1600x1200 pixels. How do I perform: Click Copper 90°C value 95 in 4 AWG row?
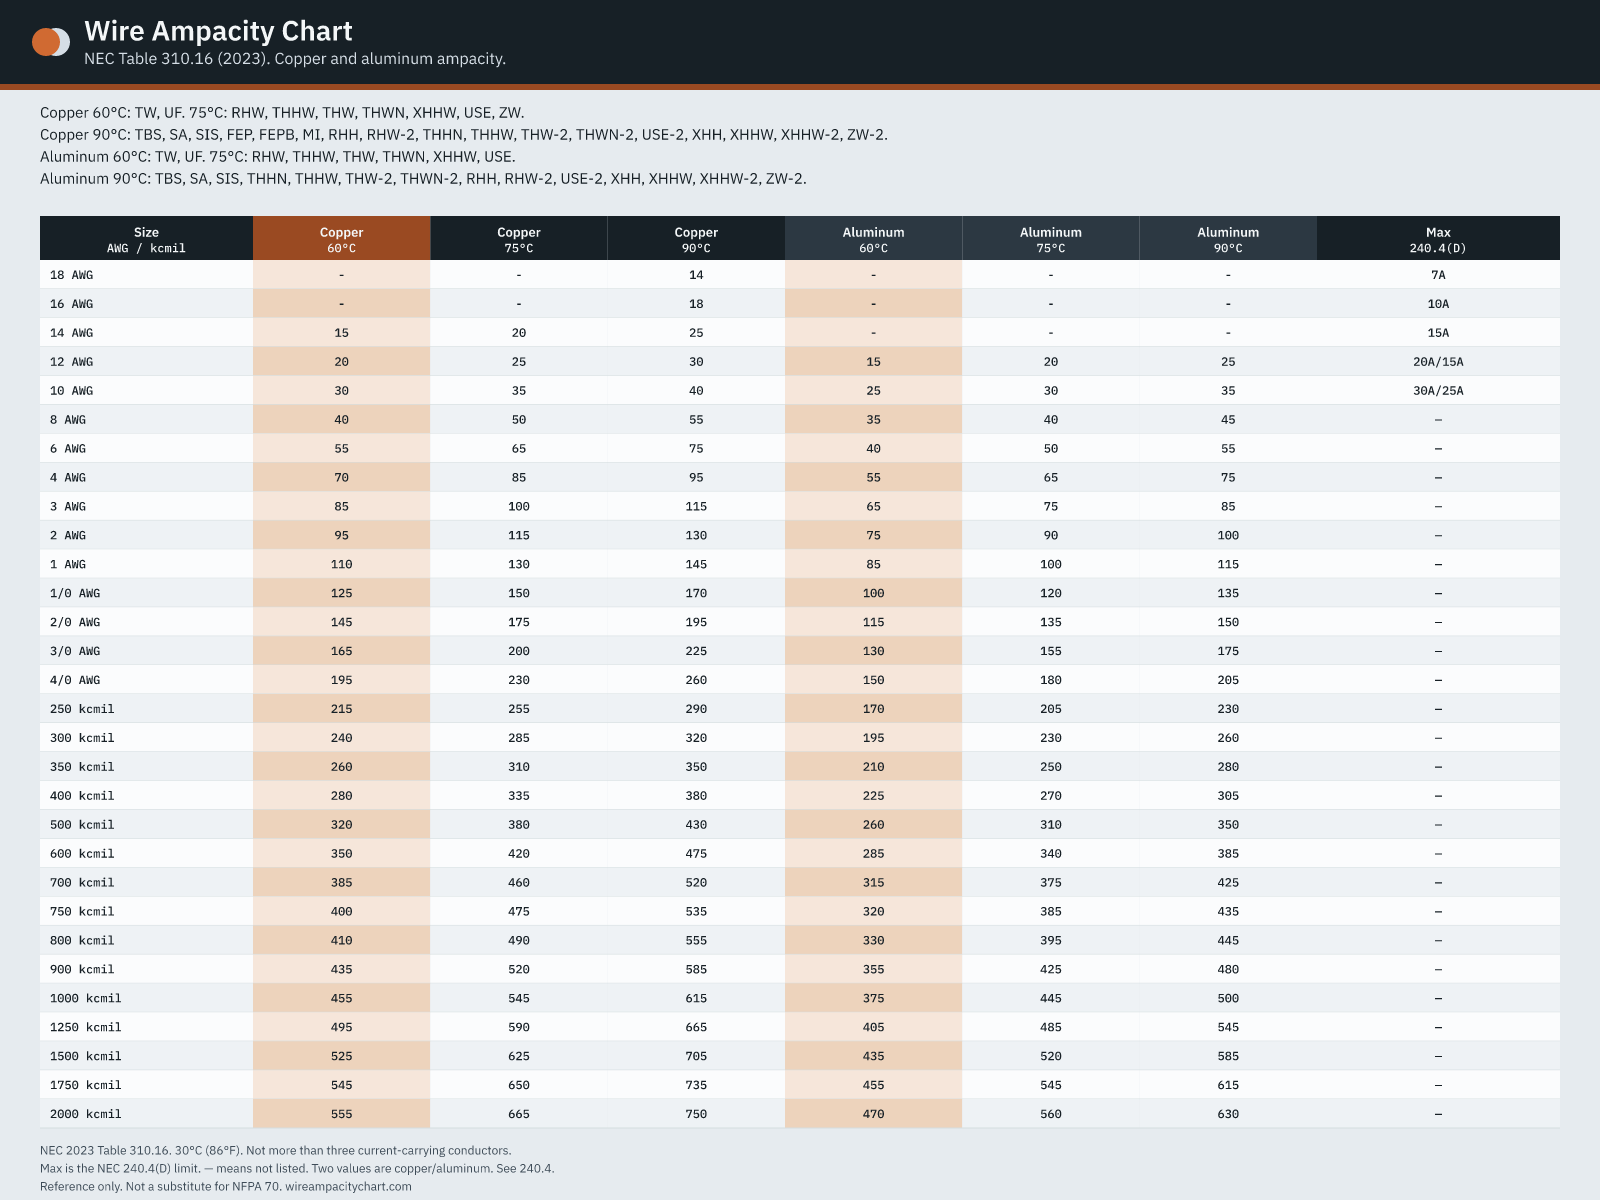(x=696, y=478)
